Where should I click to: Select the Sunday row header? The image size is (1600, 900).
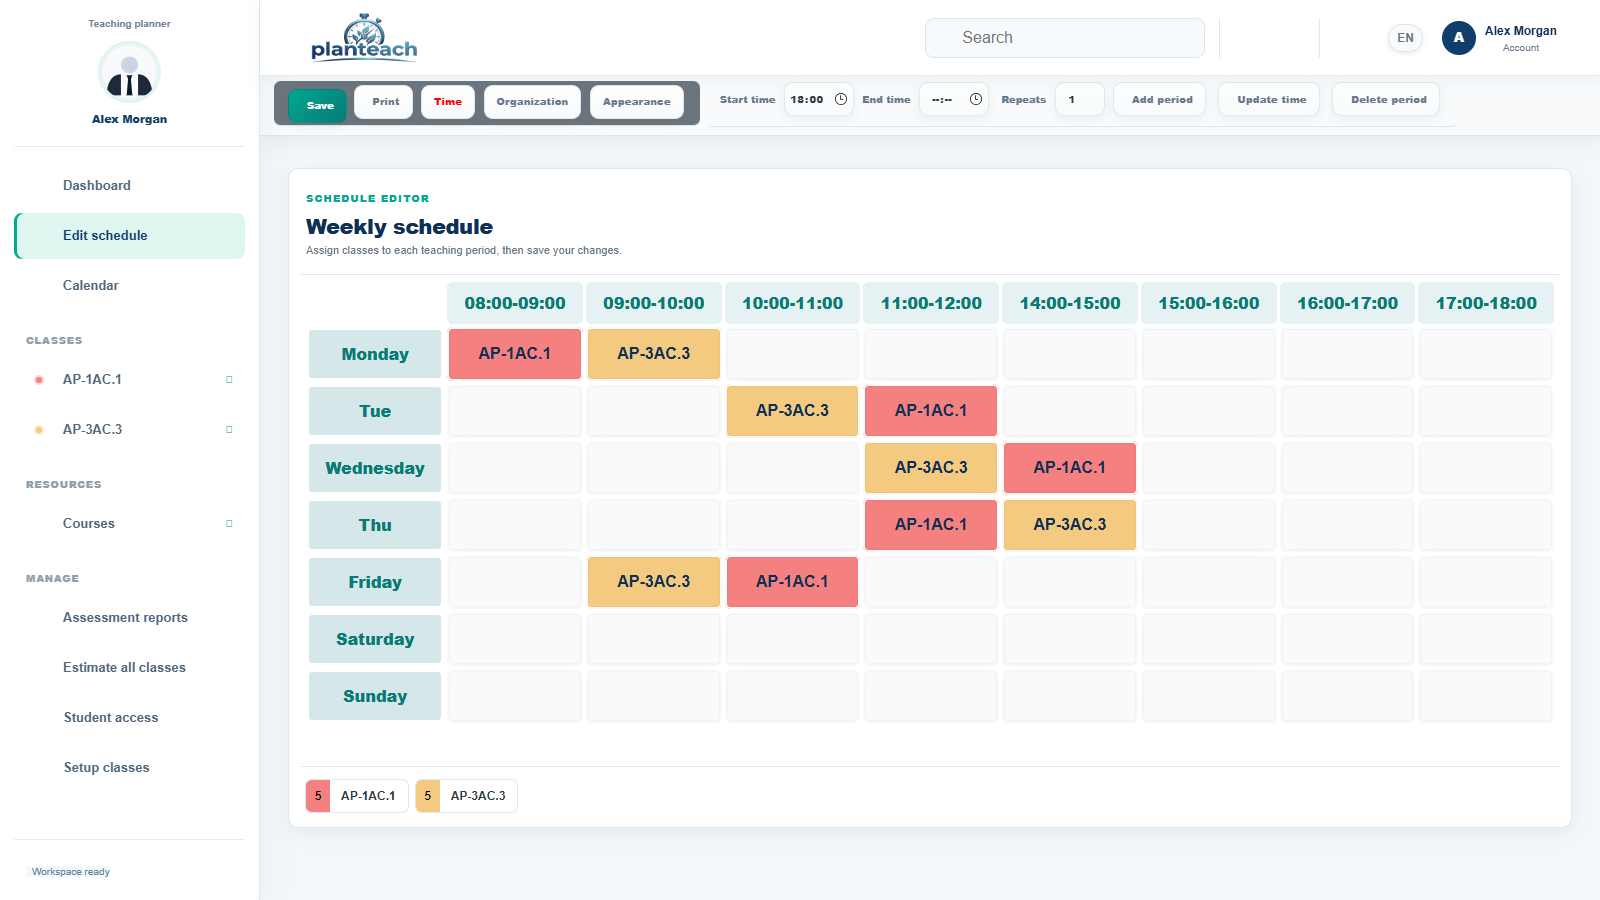pos(375,696)
